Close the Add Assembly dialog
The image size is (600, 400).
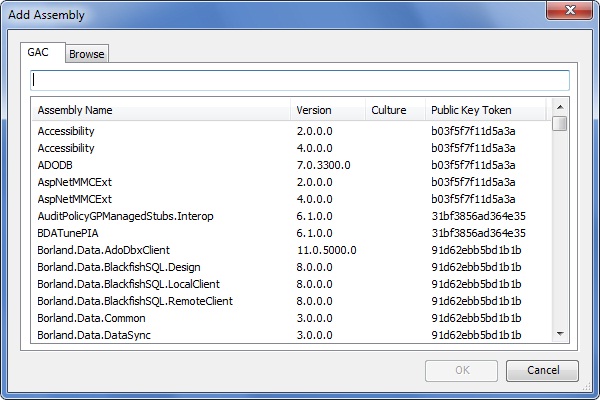click(569, 10)
